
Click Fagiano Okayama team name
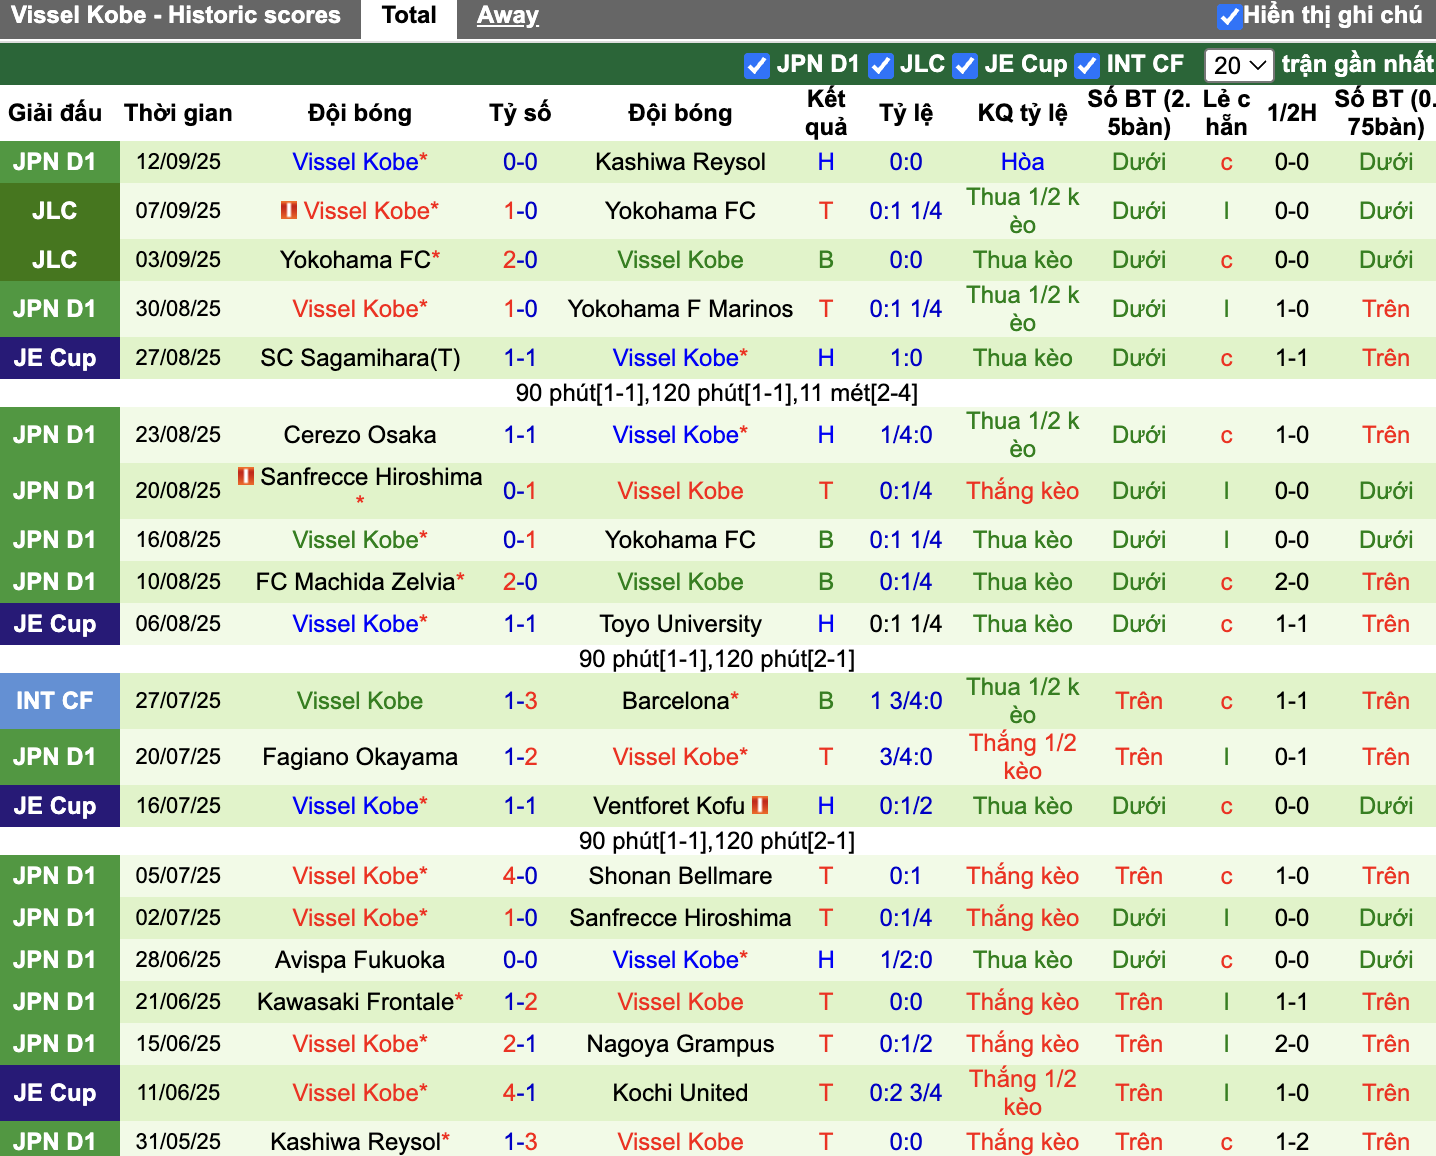point(360,757)
